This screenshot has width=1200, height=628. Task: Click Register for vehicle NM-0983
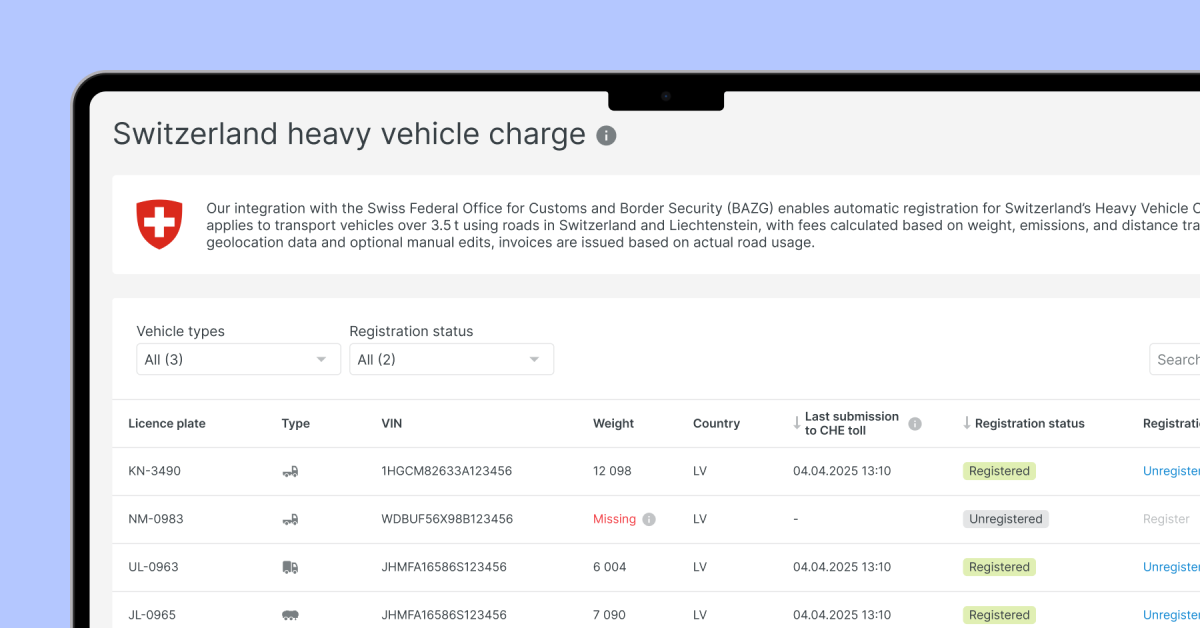coord(1166,519)
